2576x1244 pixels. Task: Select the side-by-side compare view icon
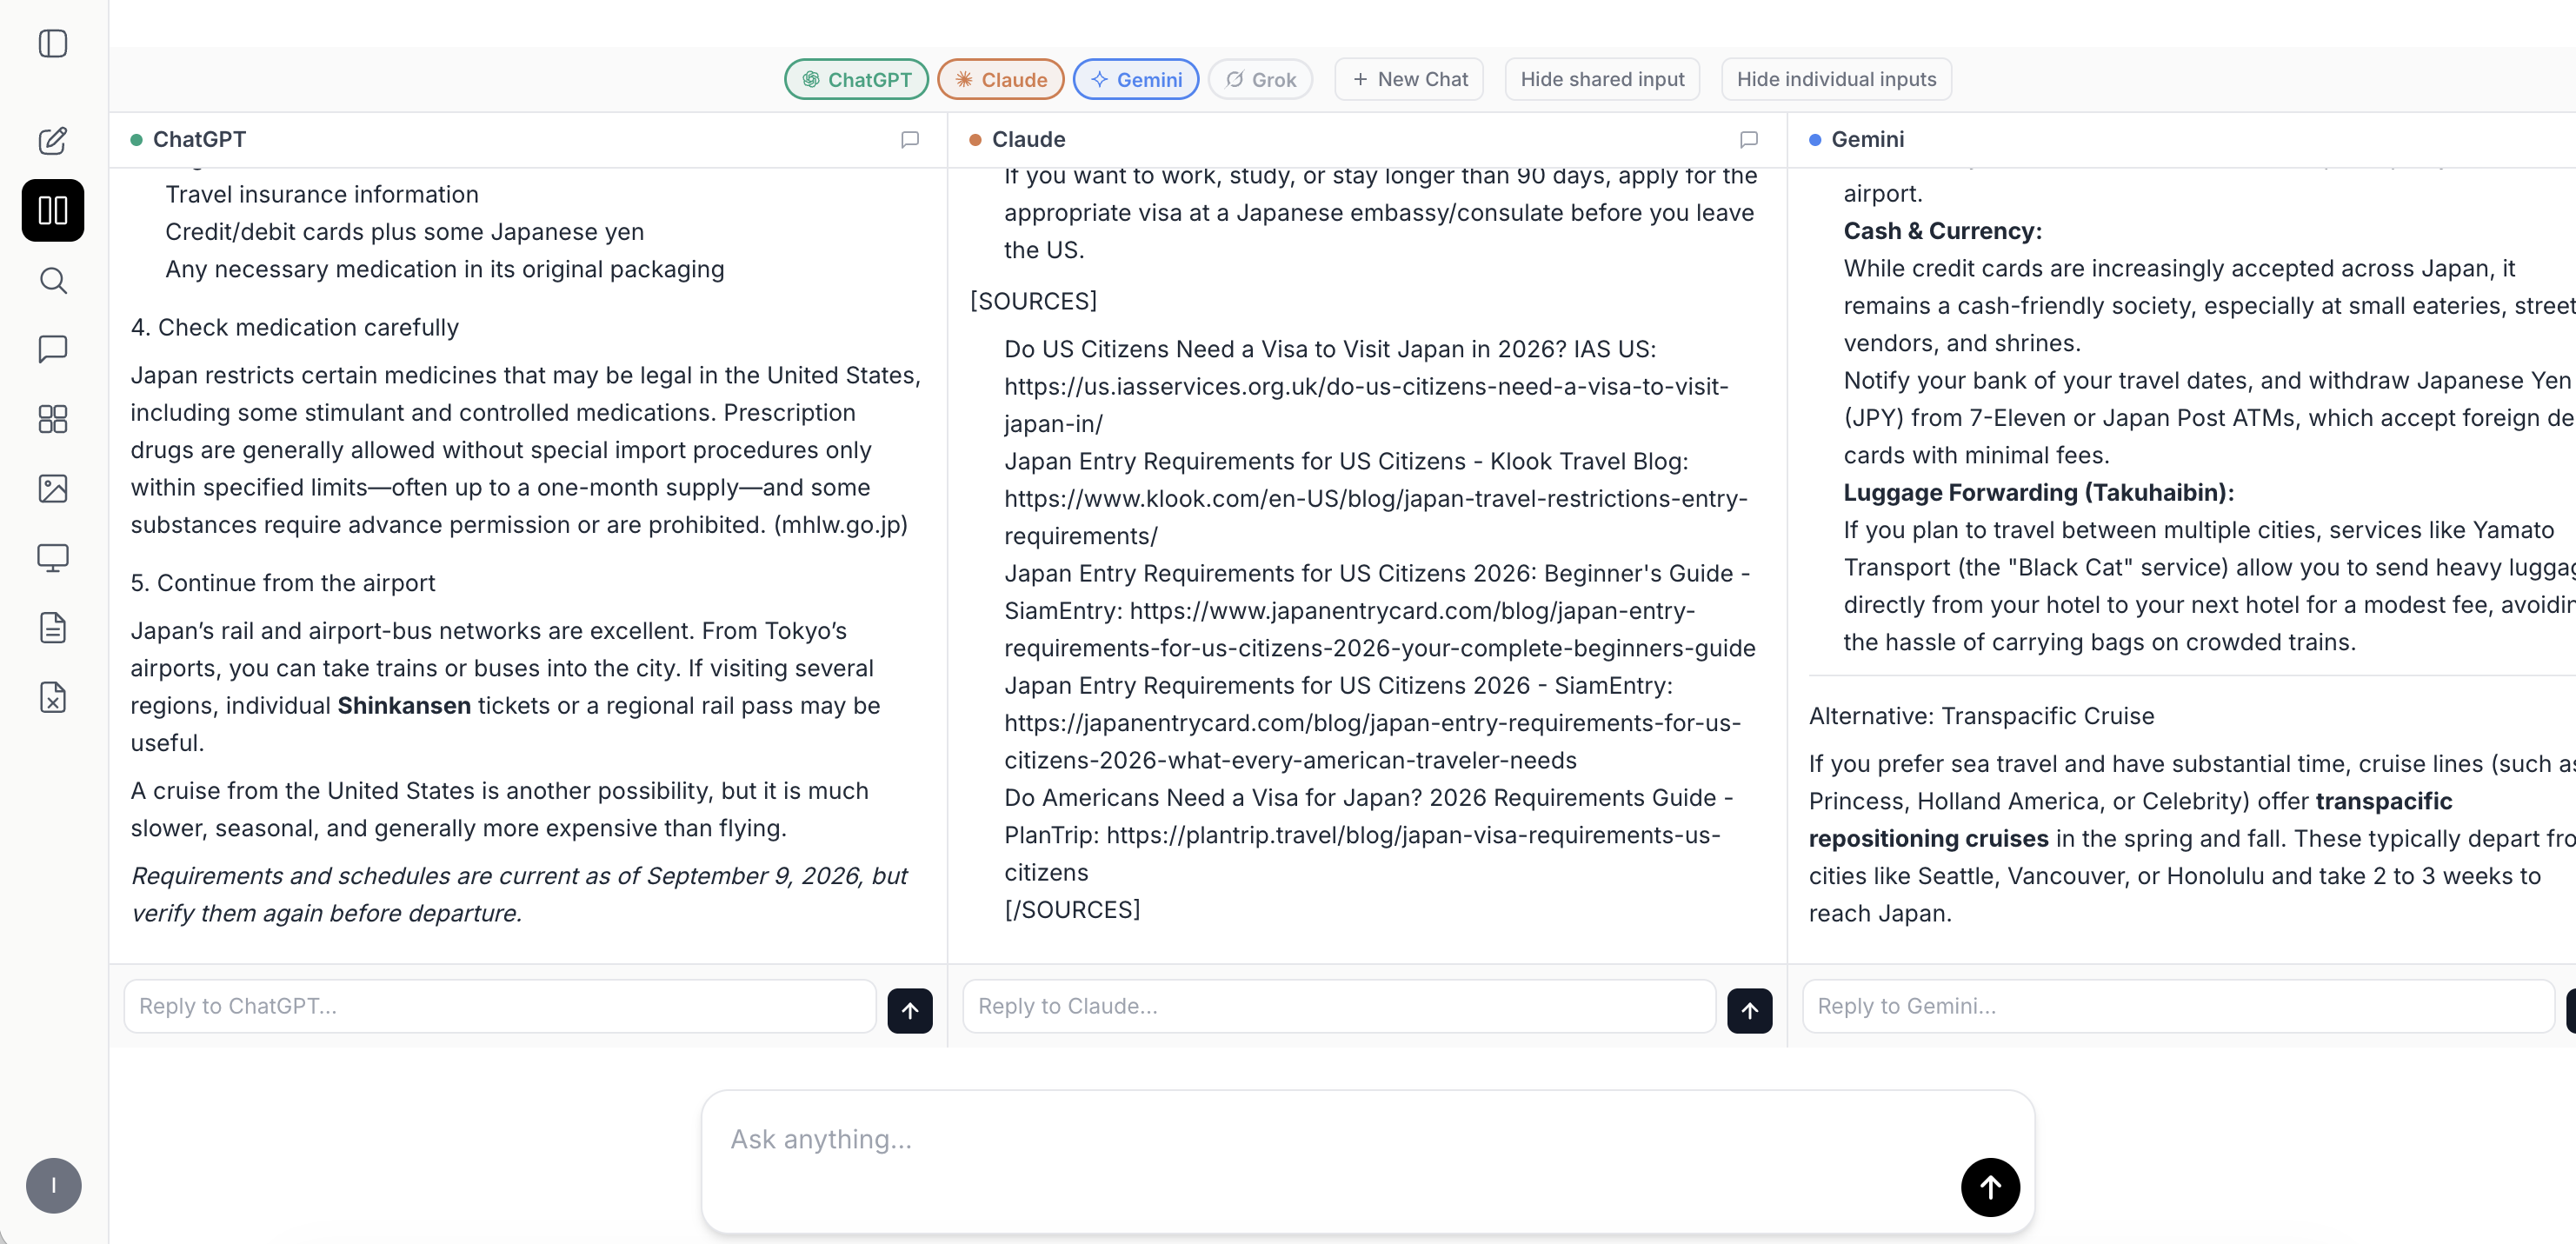(x=53, y=210)
